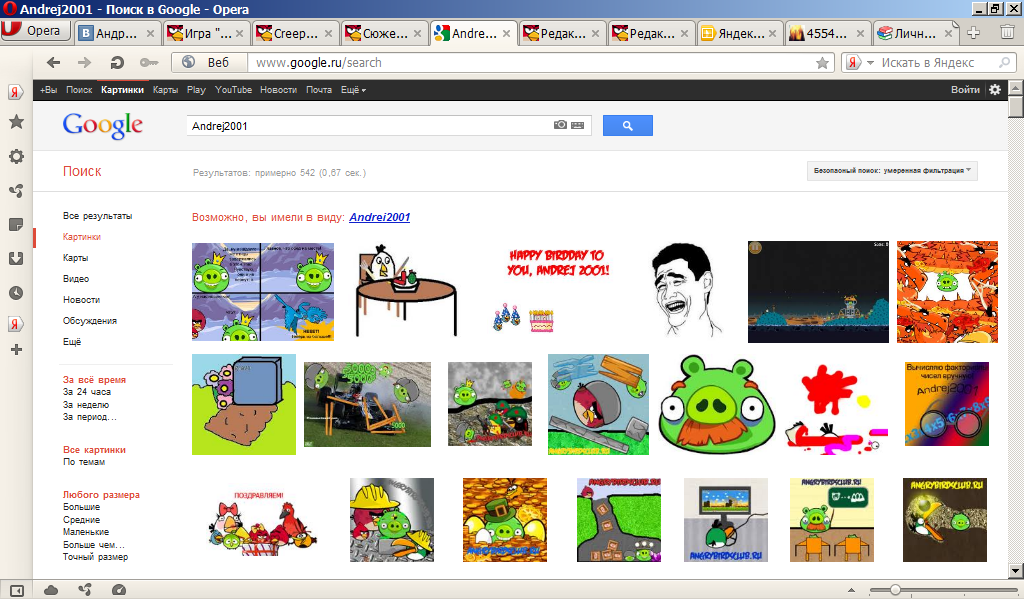
Task: Search by image using camera icon
Action: click(560, 125)
